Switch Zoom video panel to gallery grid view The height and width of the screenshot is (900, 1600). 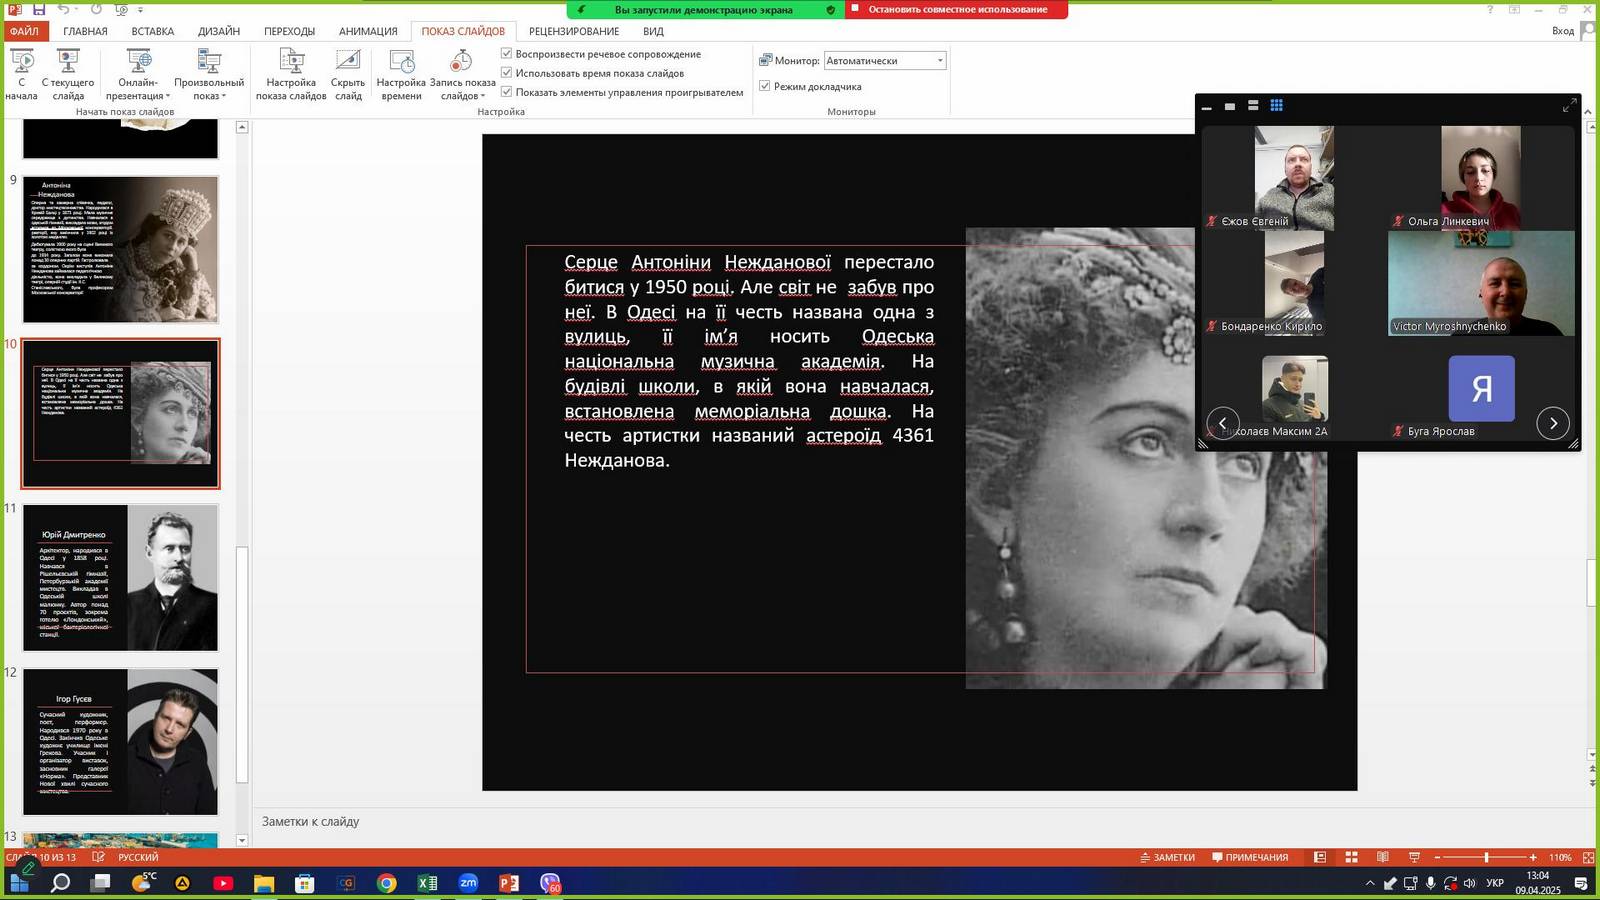(x=1277, y=105)
